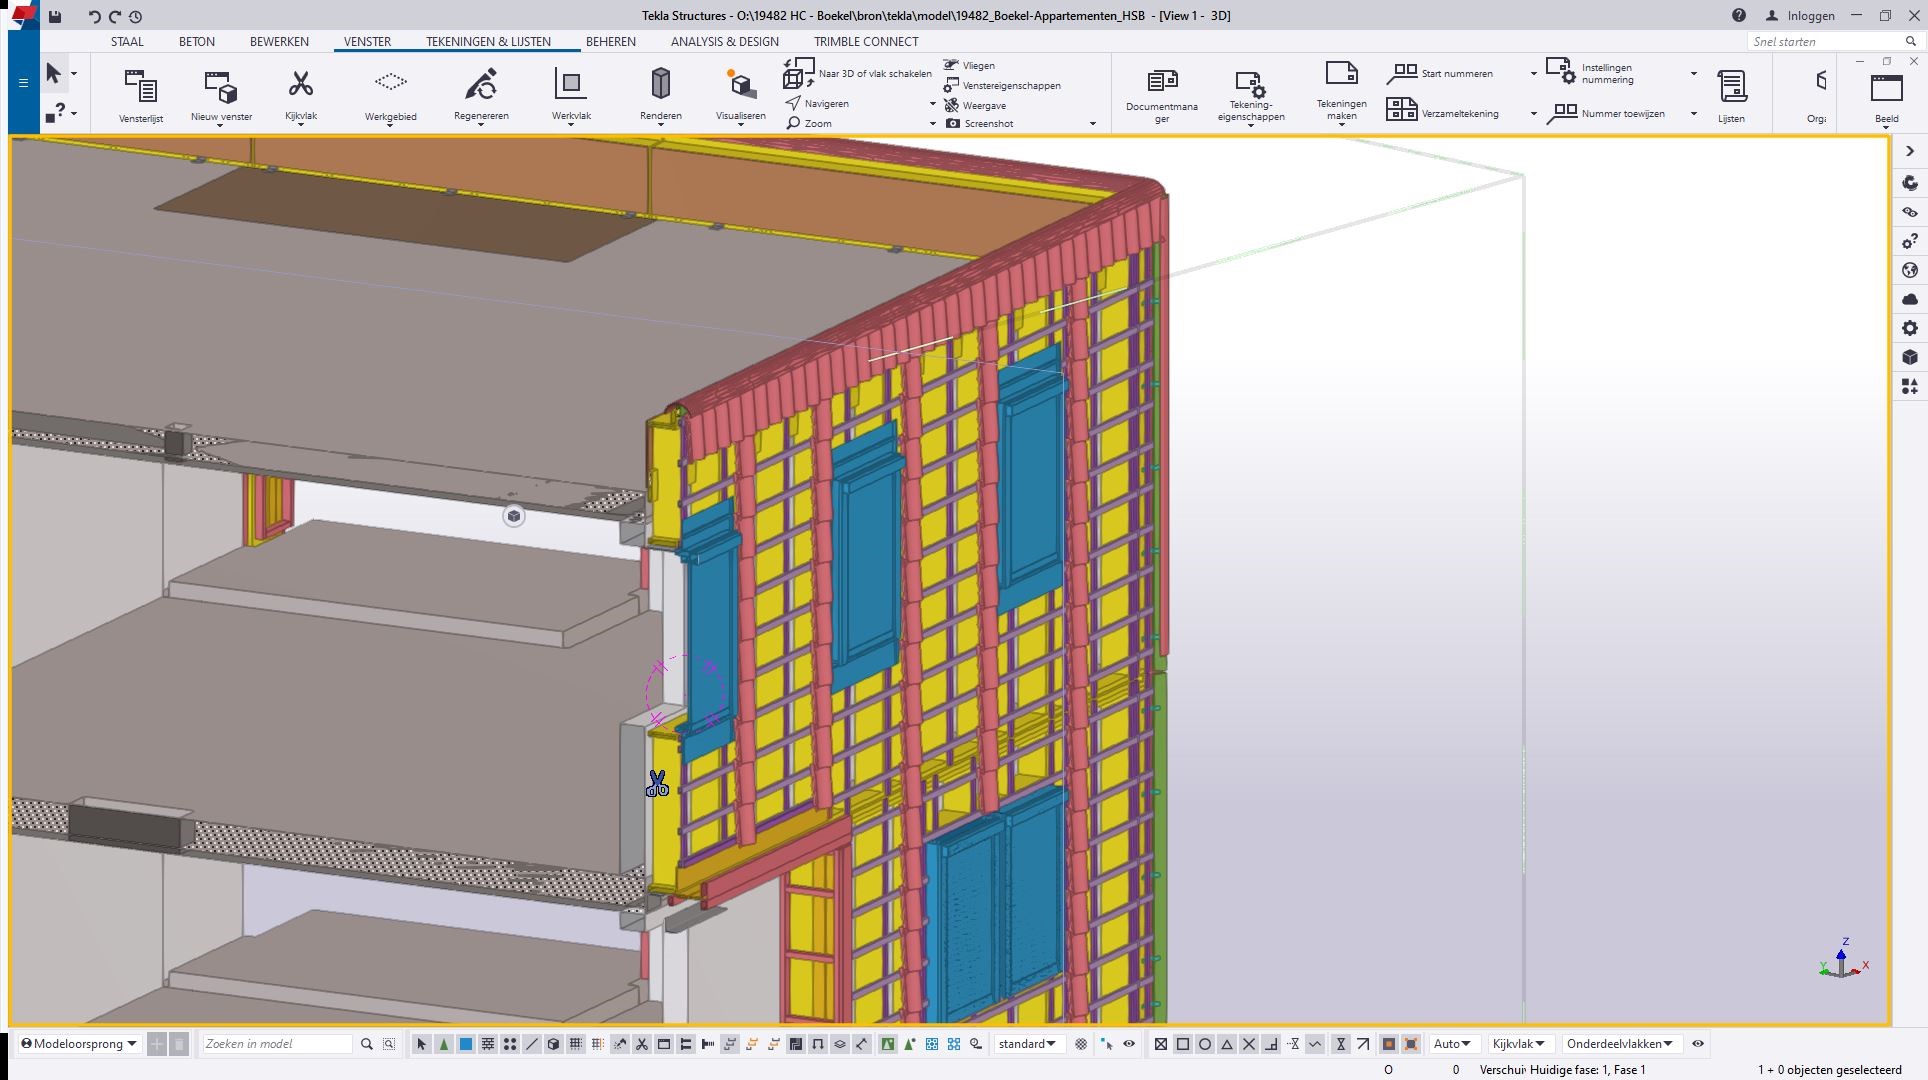Click the Zoeken in model search field

pyautogui.click(x=277, y=1044)
